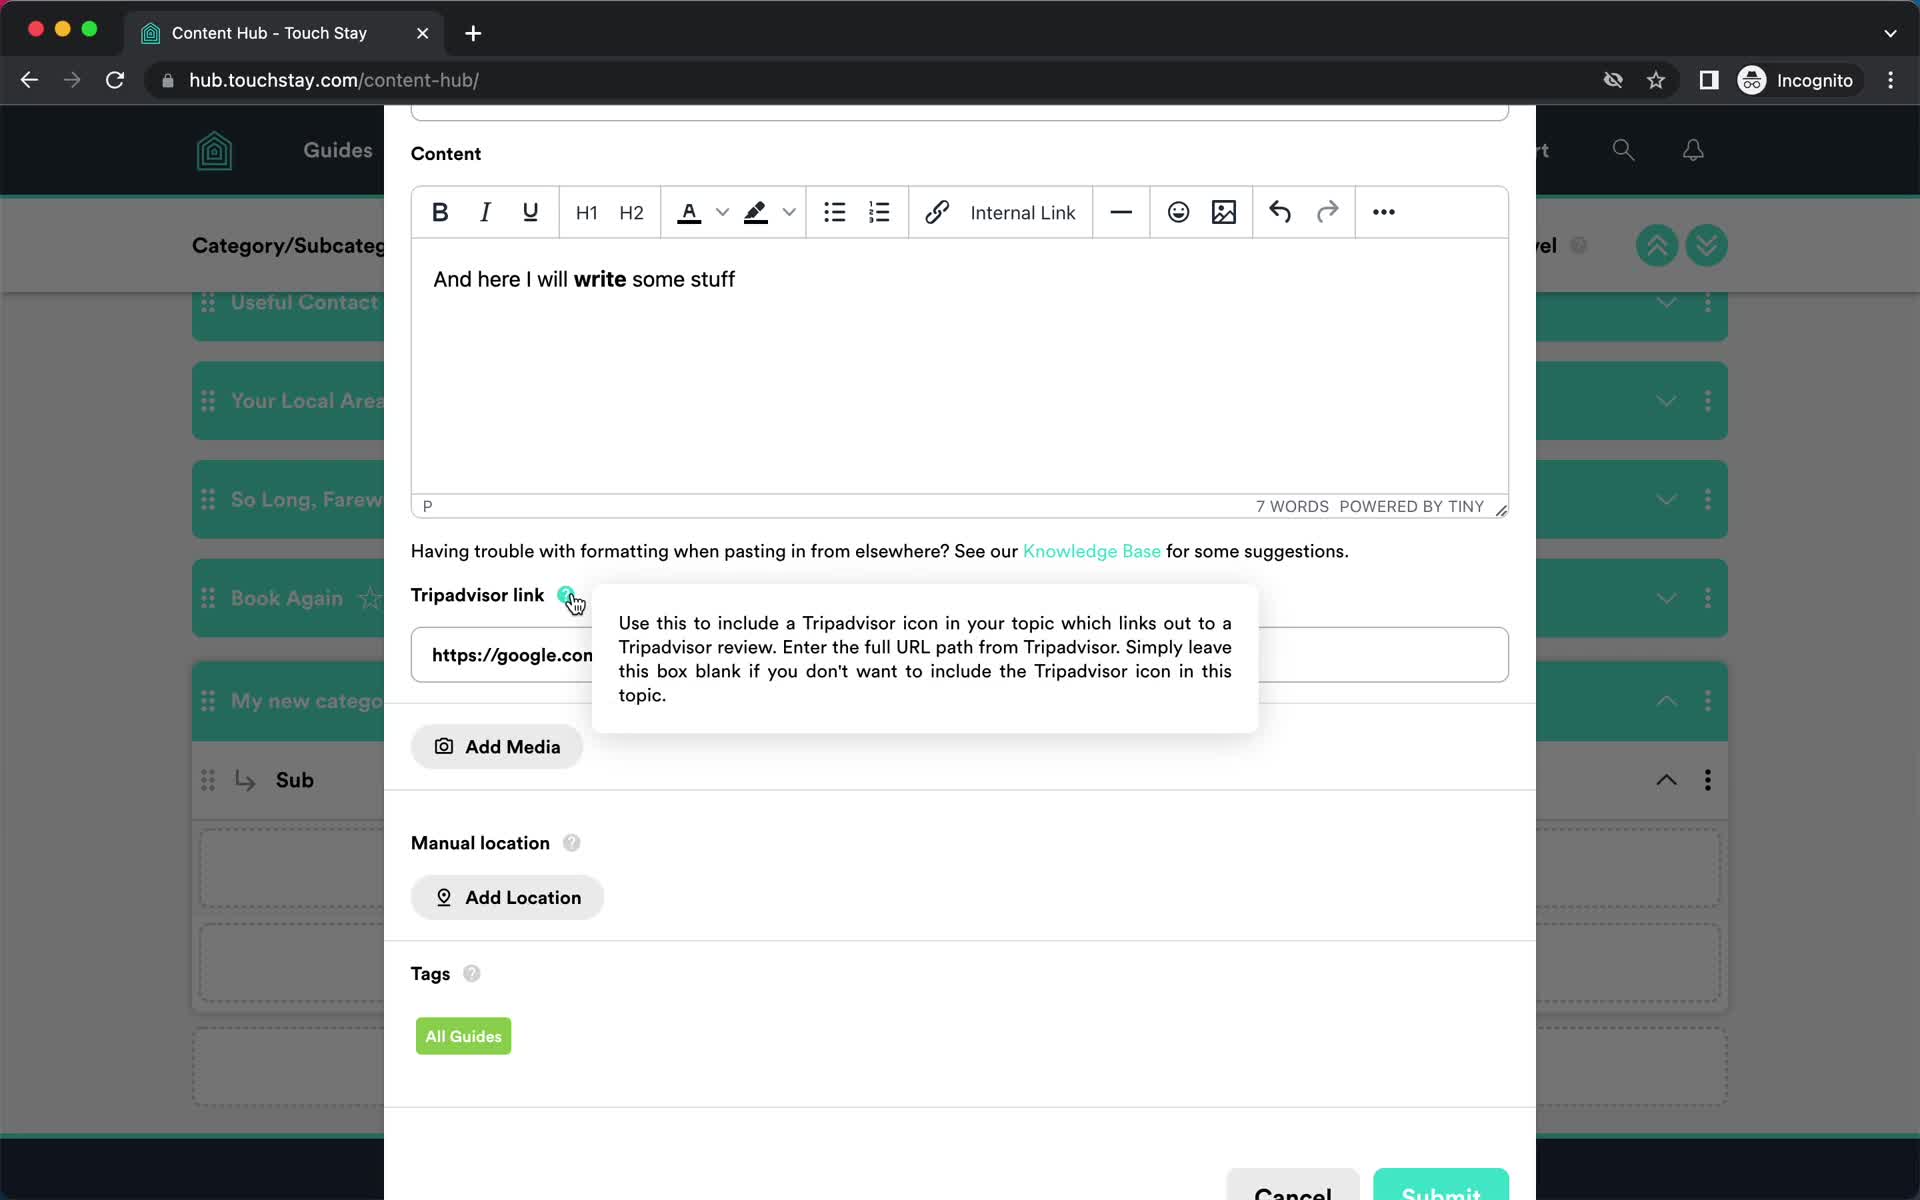Click the Manual location help icon

coord(571,843)
